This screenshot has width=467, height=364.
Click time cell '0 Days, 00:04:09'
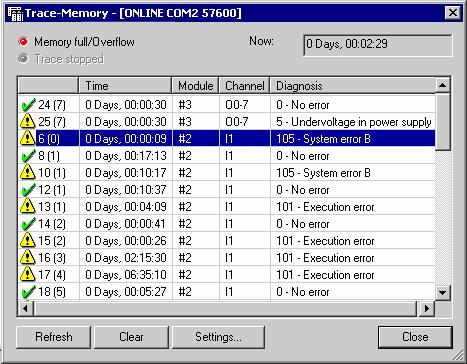(126, 207)
